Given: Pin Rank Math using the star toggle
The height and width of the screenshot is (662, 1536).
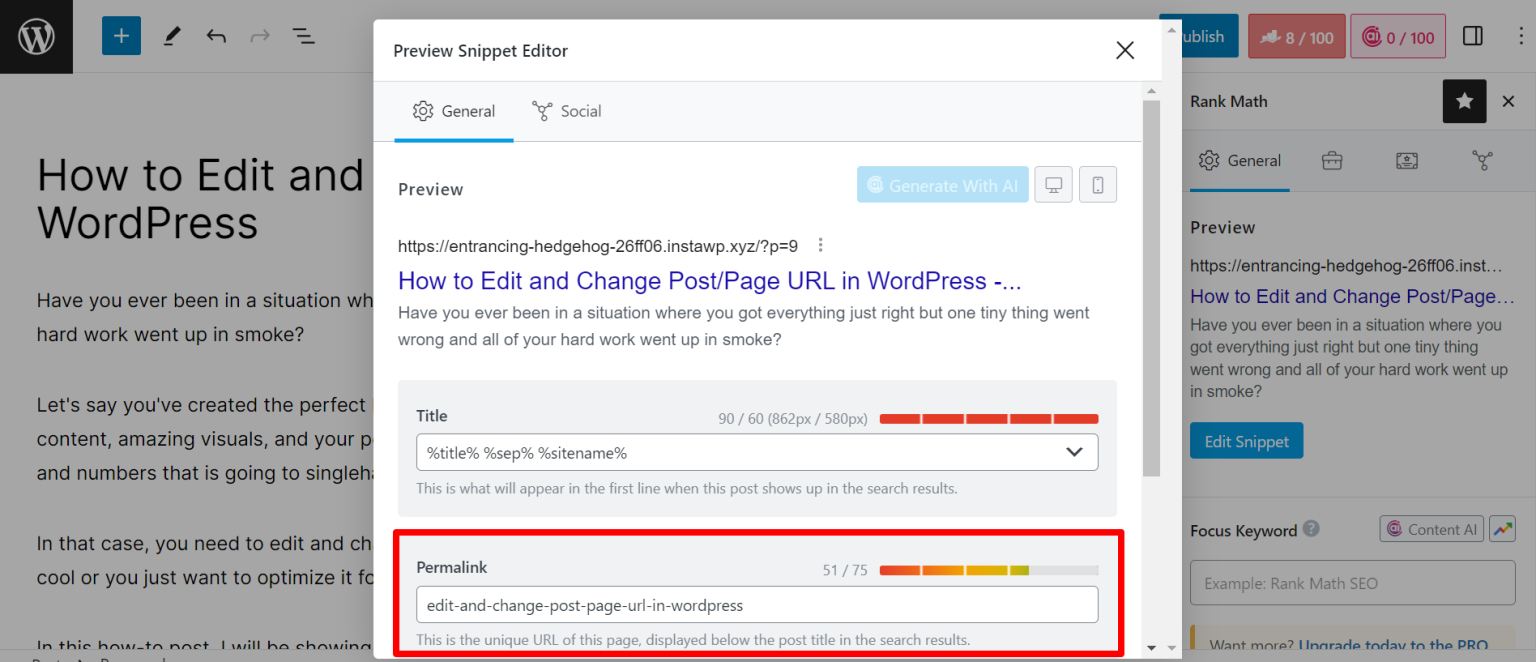Looking at the screenshot, I should click(1464, 101).
